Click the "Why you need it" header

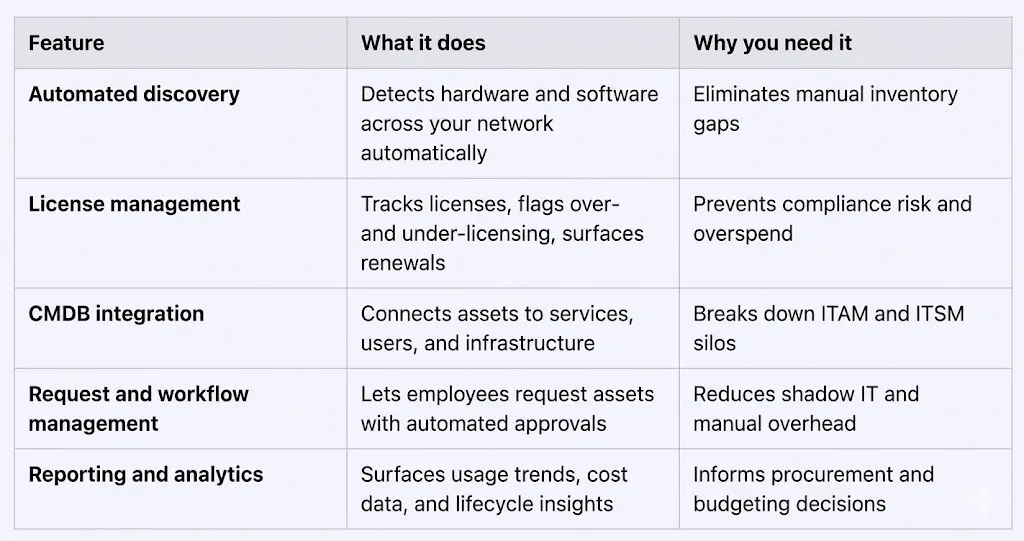point(772,43)
